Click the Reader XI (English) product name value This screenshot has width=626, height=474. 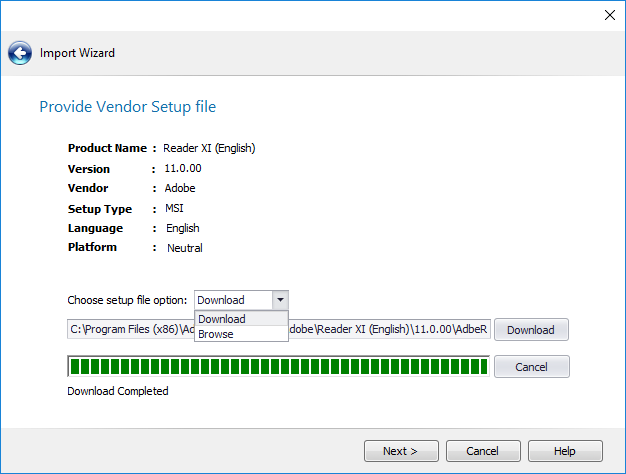click(x=209, y=148)
